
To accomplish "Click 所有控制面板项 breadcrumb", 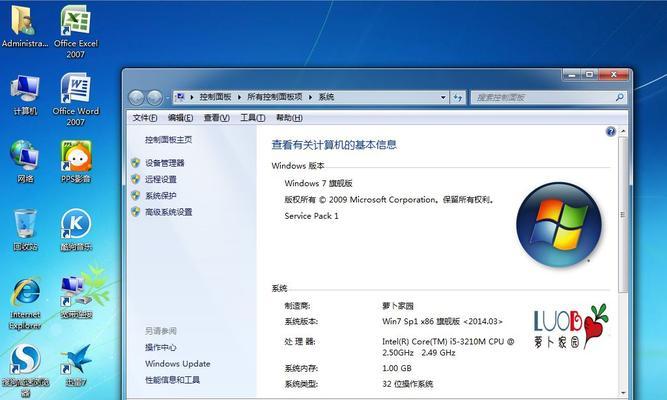I will click(x=274, y=97).
